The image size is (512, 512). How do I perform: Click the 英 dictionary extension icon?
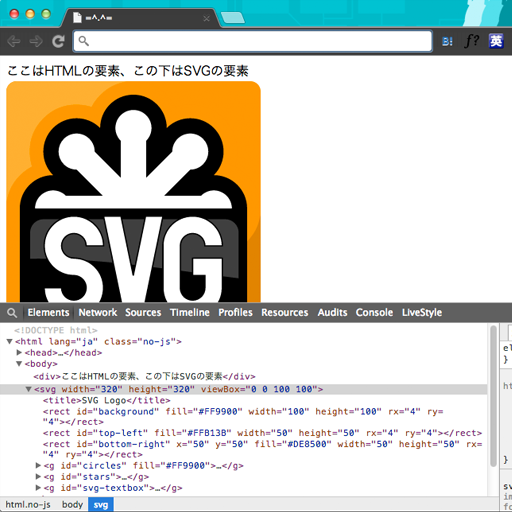[496, 41]
